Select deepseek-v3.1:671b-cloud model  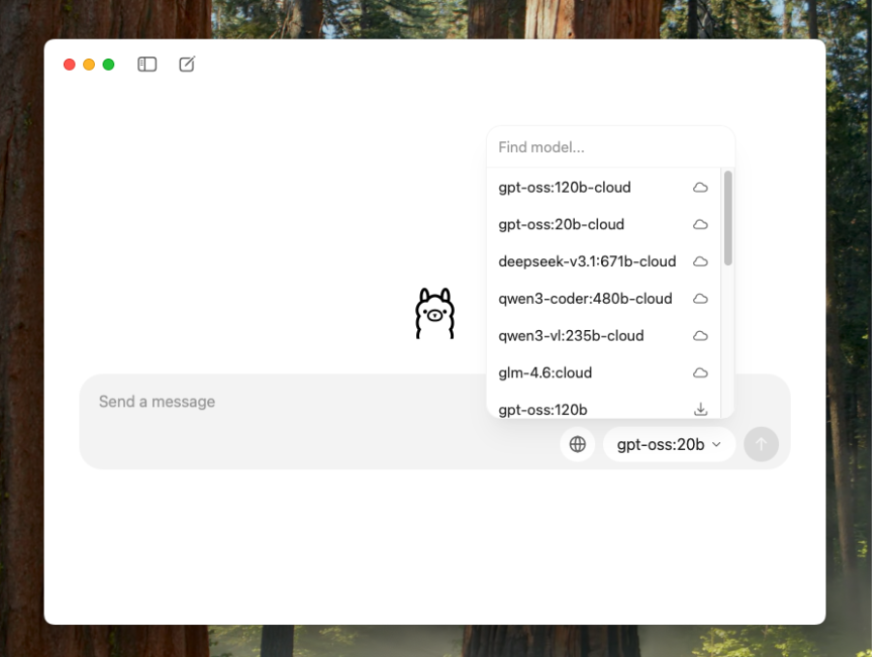(x=587, y=261)
